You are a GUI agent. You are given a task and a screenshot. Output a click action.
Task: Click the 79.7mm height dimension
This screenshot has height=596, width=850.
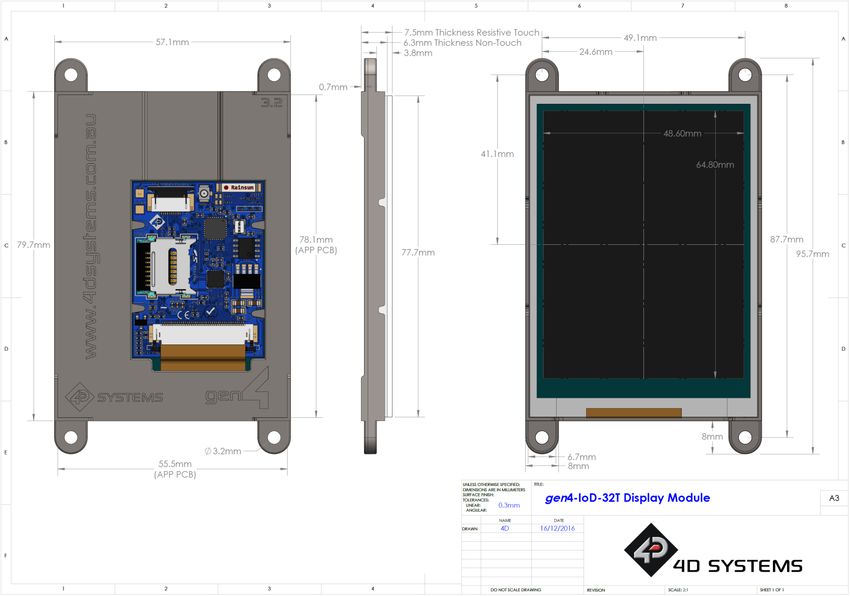point(34,245)
